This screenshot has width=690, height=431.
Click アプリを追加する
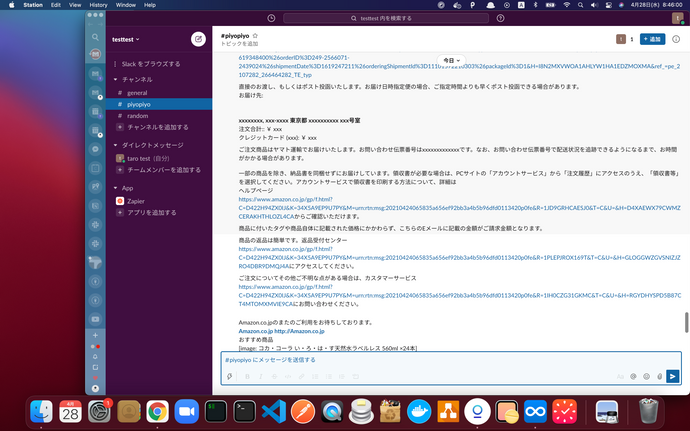(x=159, y=213)
